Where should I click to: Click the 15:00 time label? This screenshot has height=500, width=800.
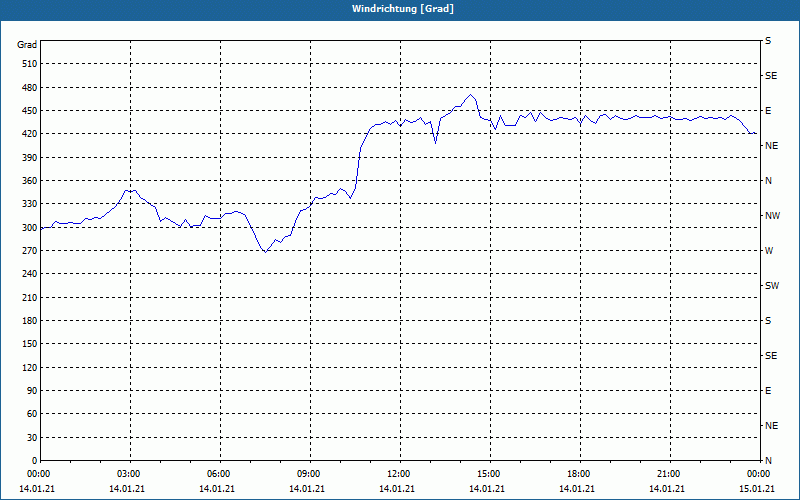pyautogui.click(x=489, y=474)
